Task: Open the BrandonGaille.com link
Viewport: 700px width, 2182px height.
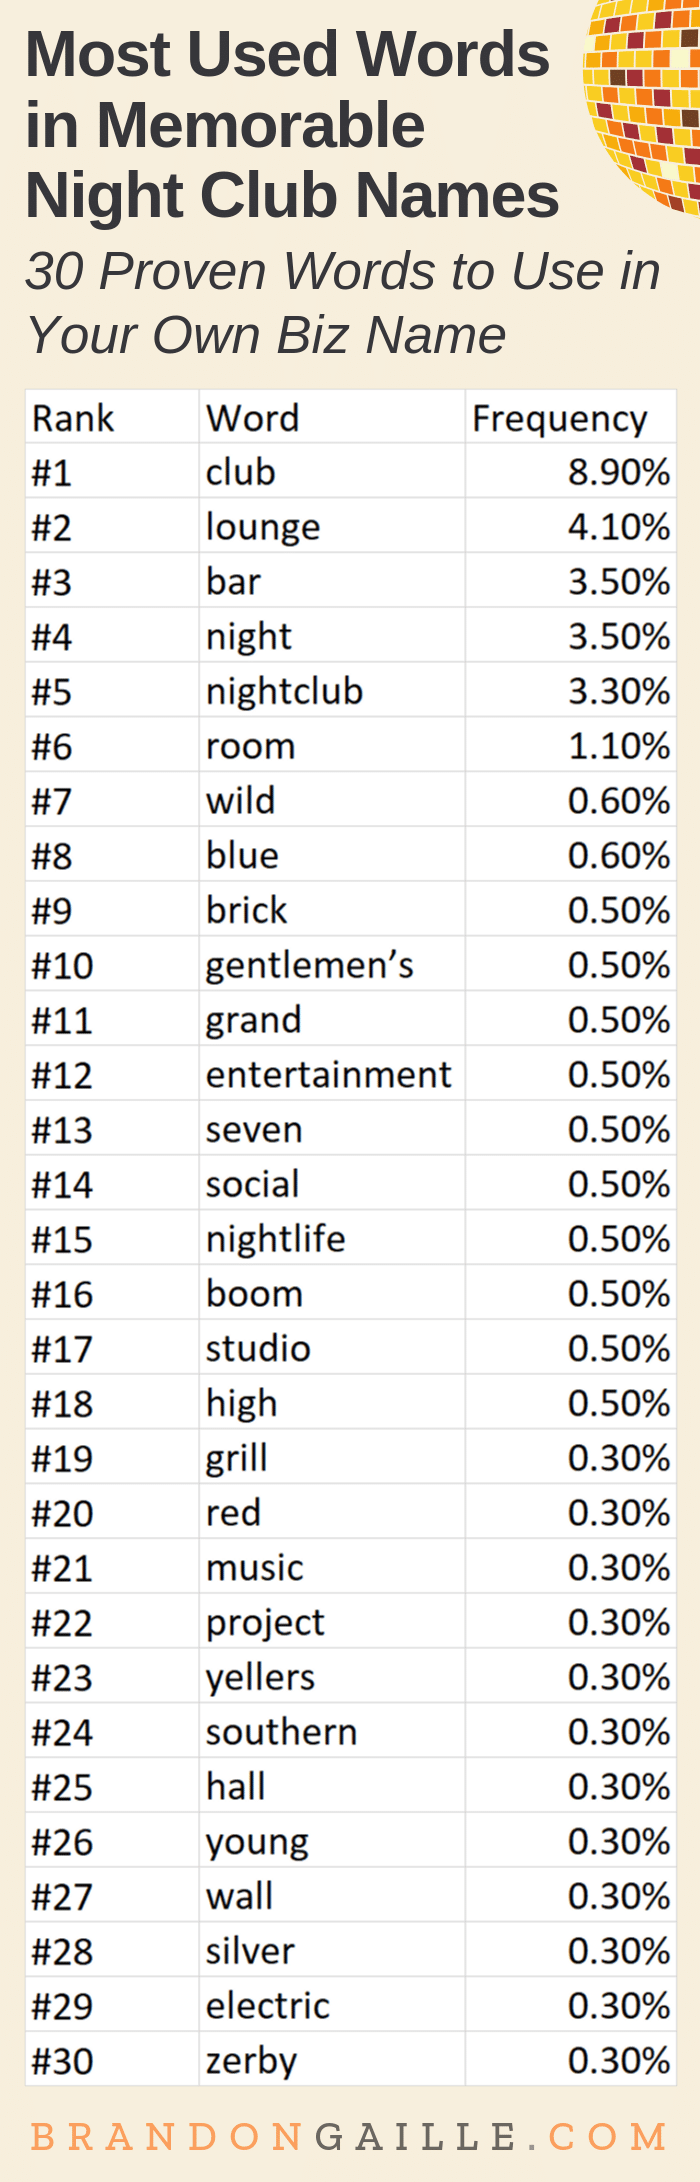Action: [x=349, y=2136]
